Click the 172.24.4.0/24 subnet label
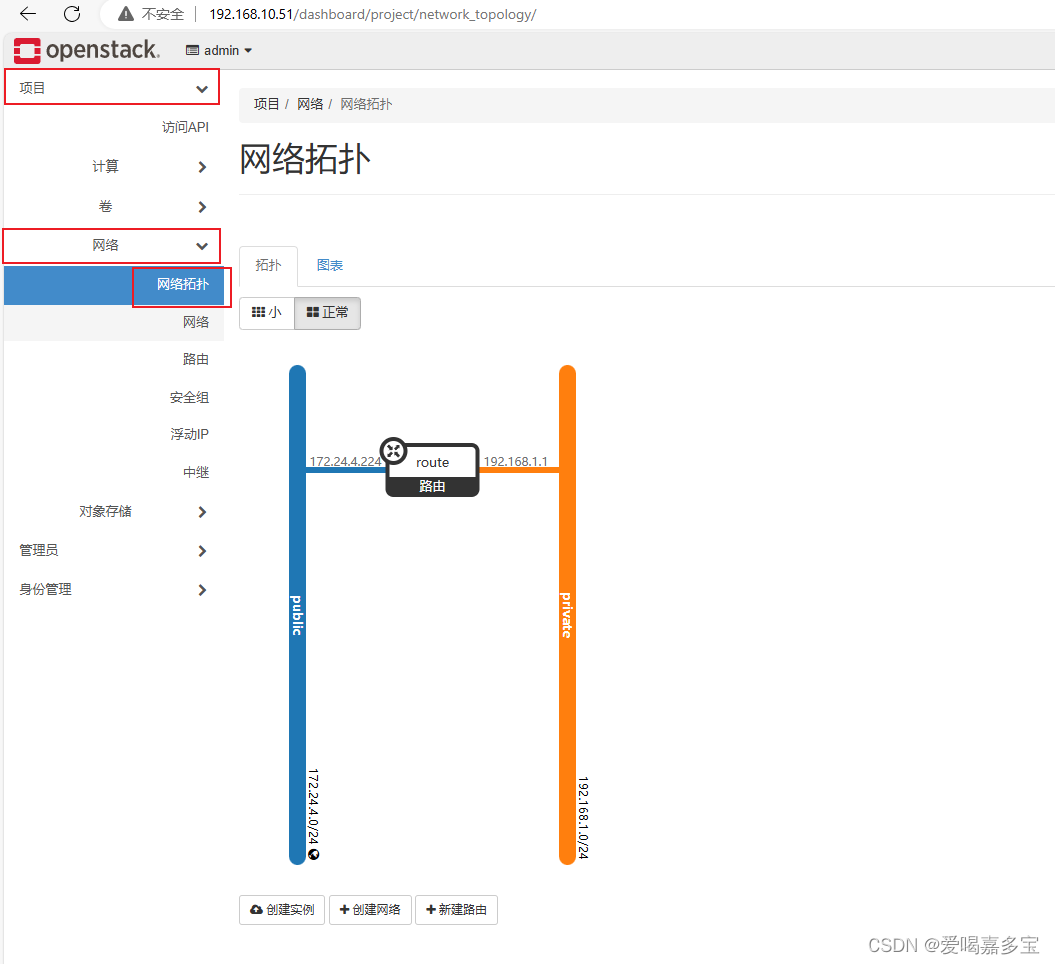Screen dimensions: 1055x964 click(x=314, y=807)
